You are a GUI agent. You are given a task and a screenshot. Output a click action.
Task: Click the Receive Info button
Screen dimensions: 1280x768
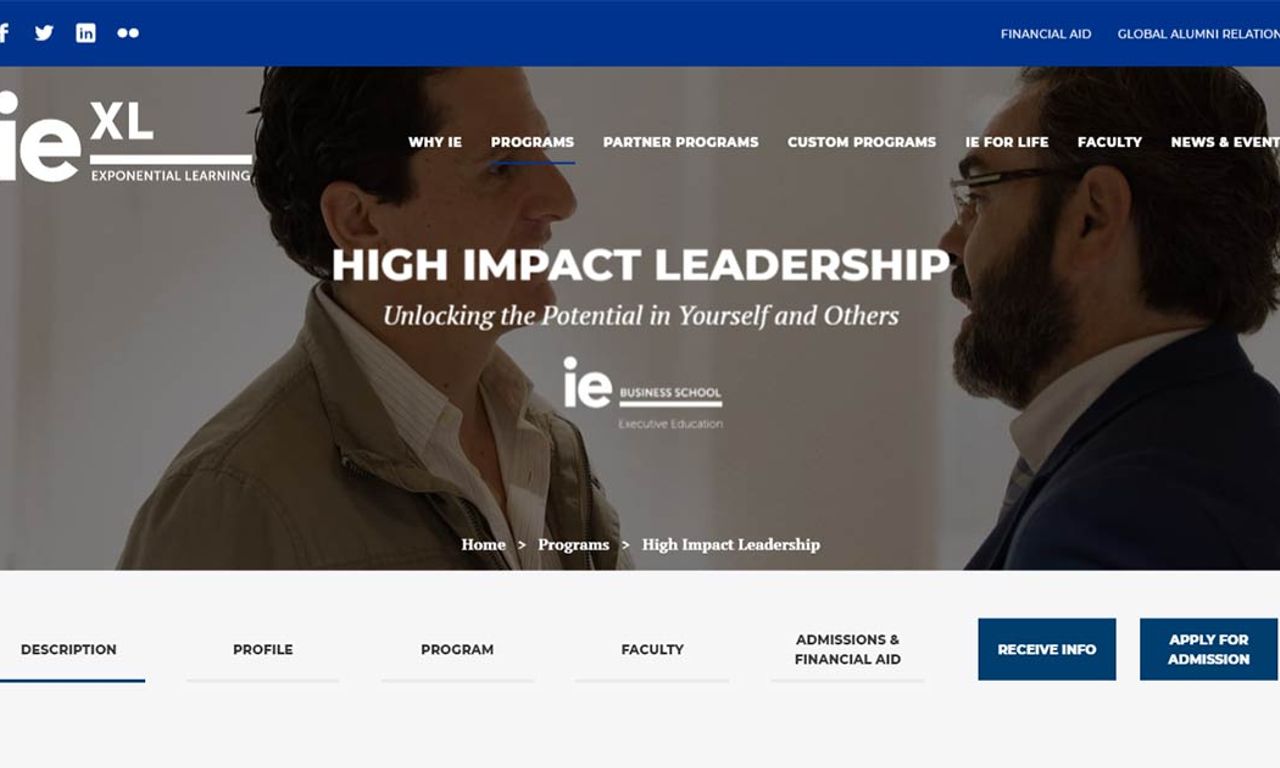pos(1047,649)
